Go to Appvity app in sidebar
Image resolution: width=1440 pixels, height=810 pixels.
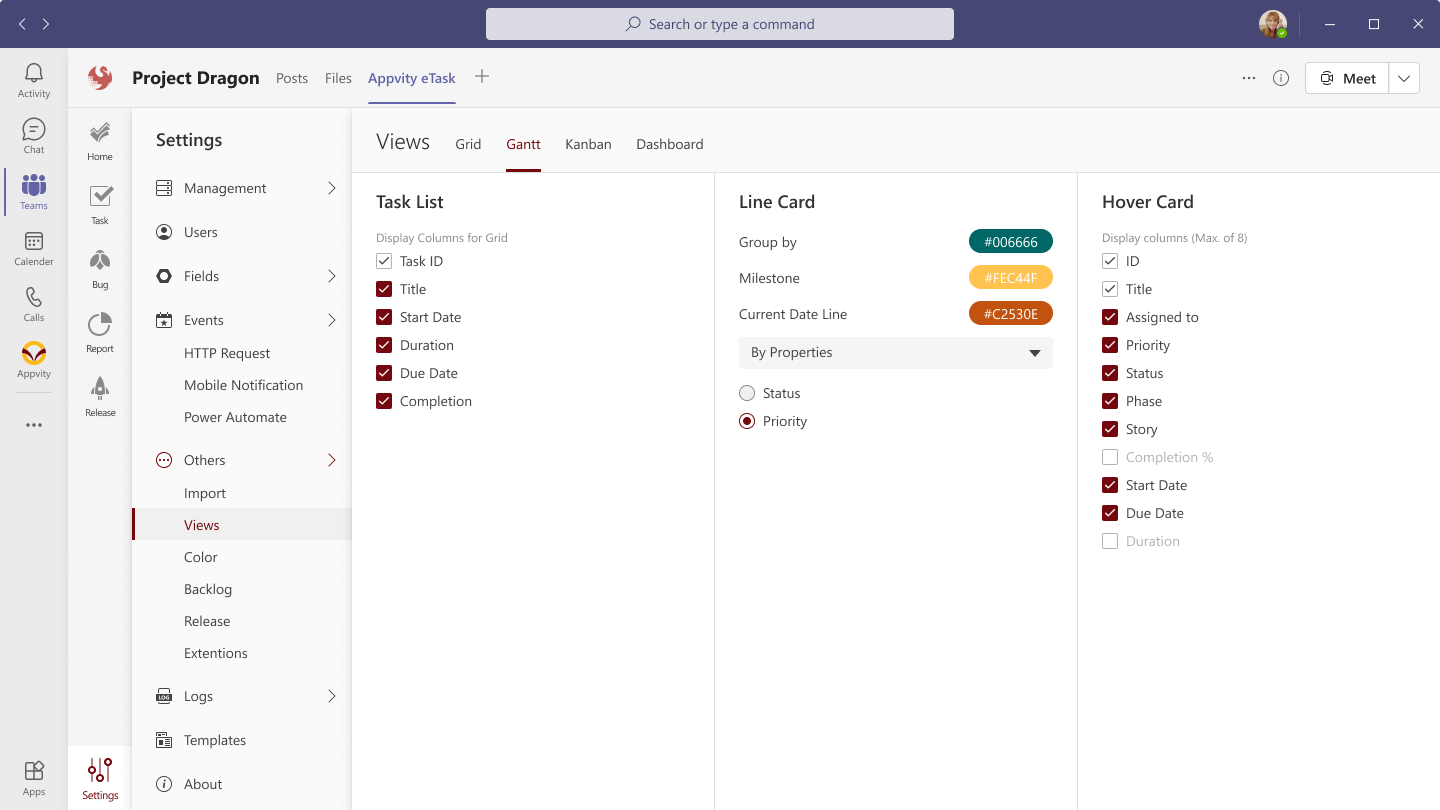(34, 357)
